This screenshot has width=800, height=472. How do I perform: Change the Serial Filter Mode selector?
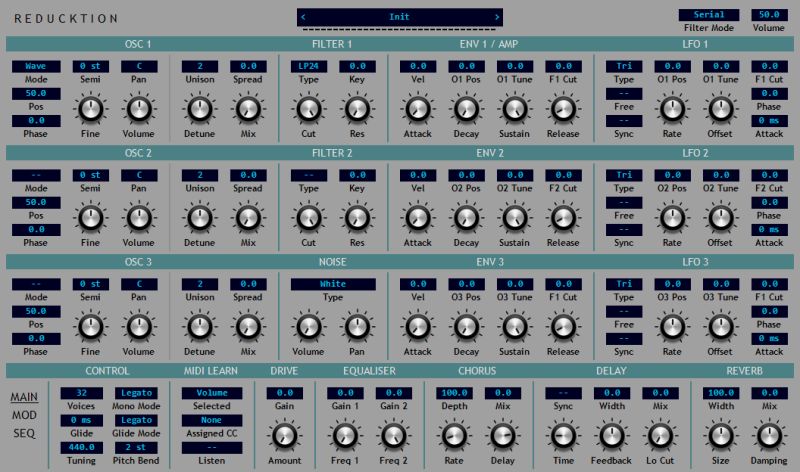tap(709, 15)
